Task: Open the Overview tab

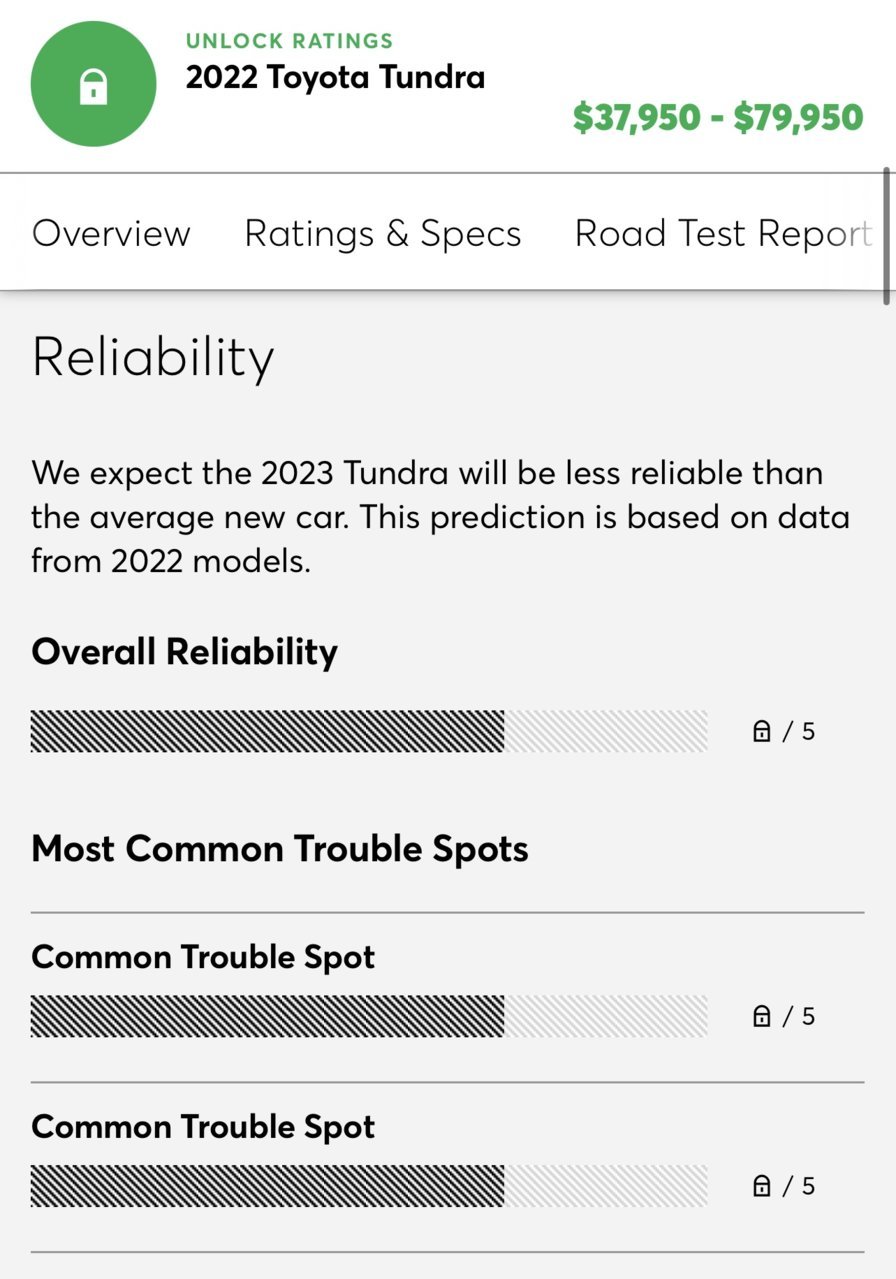Action: click(111, 233)
